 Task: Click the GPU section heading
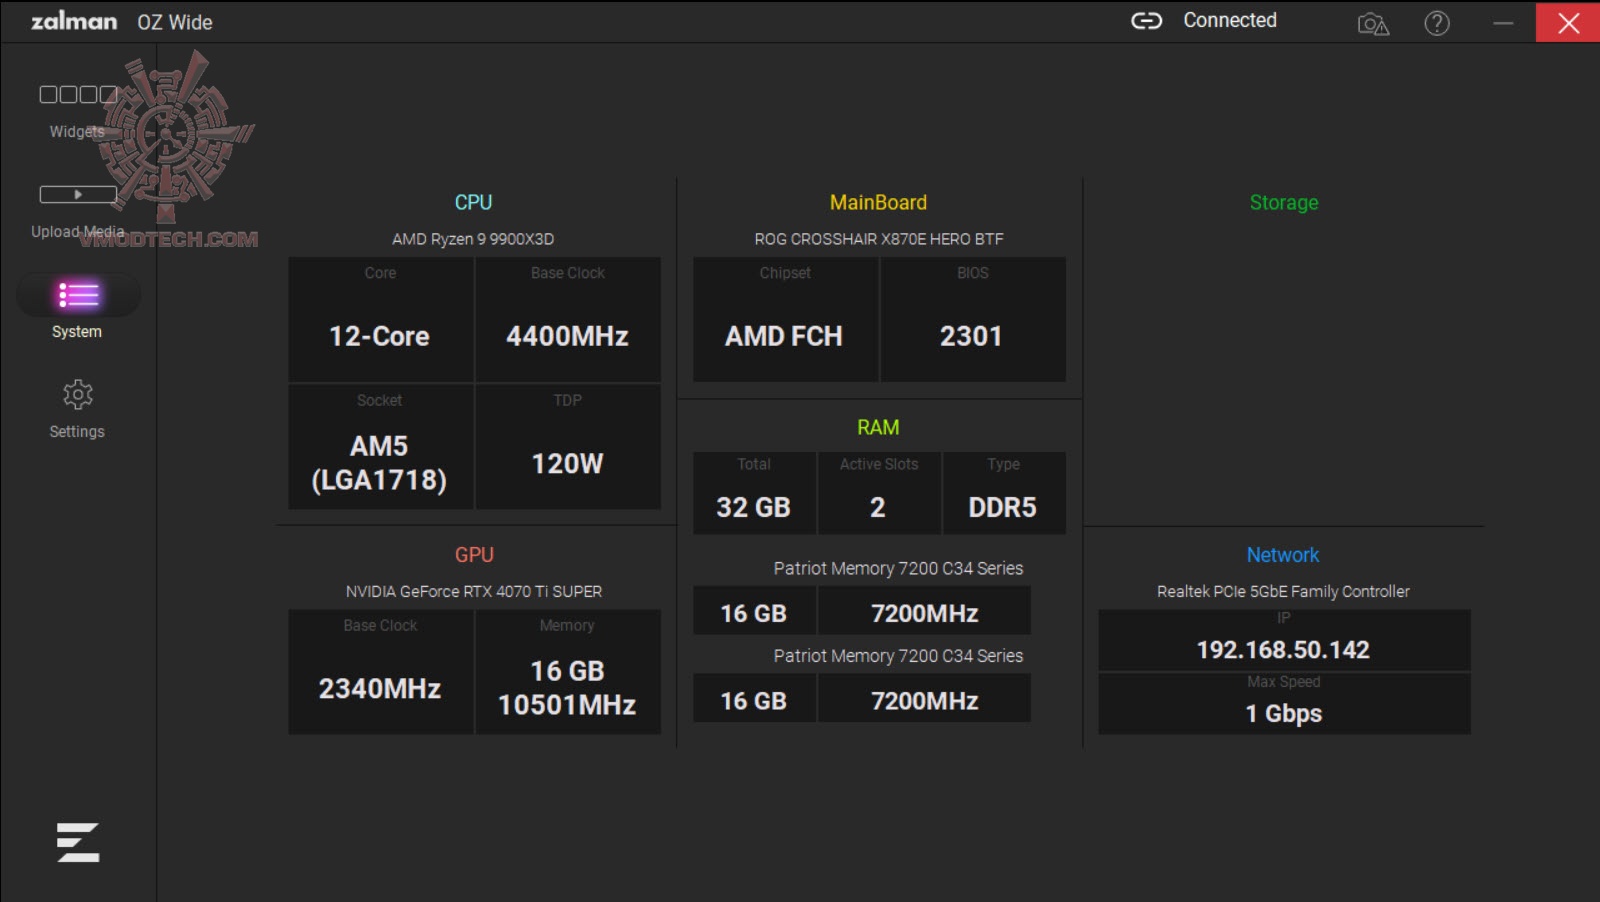click(x=474, y=555)
